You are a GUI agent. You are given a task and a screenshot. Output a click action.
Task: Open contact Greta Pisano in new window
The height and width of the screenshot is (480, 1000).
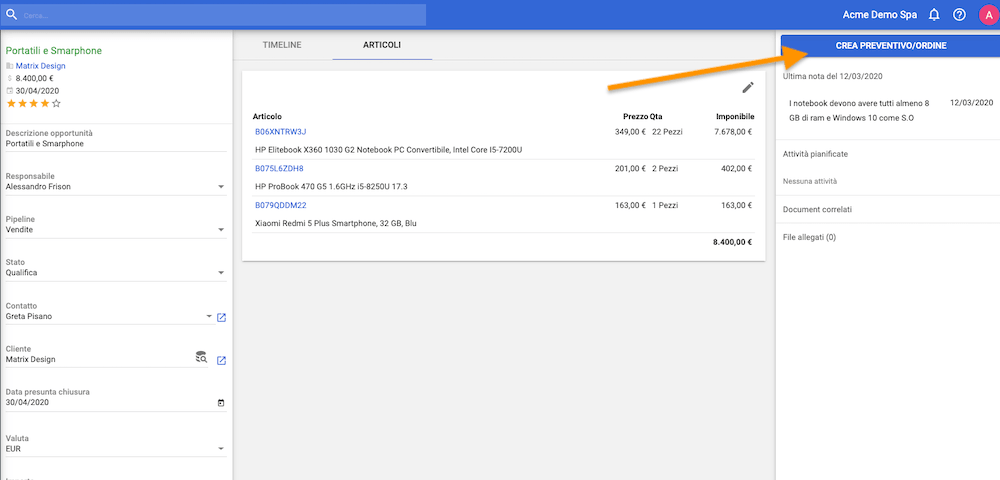221,317
